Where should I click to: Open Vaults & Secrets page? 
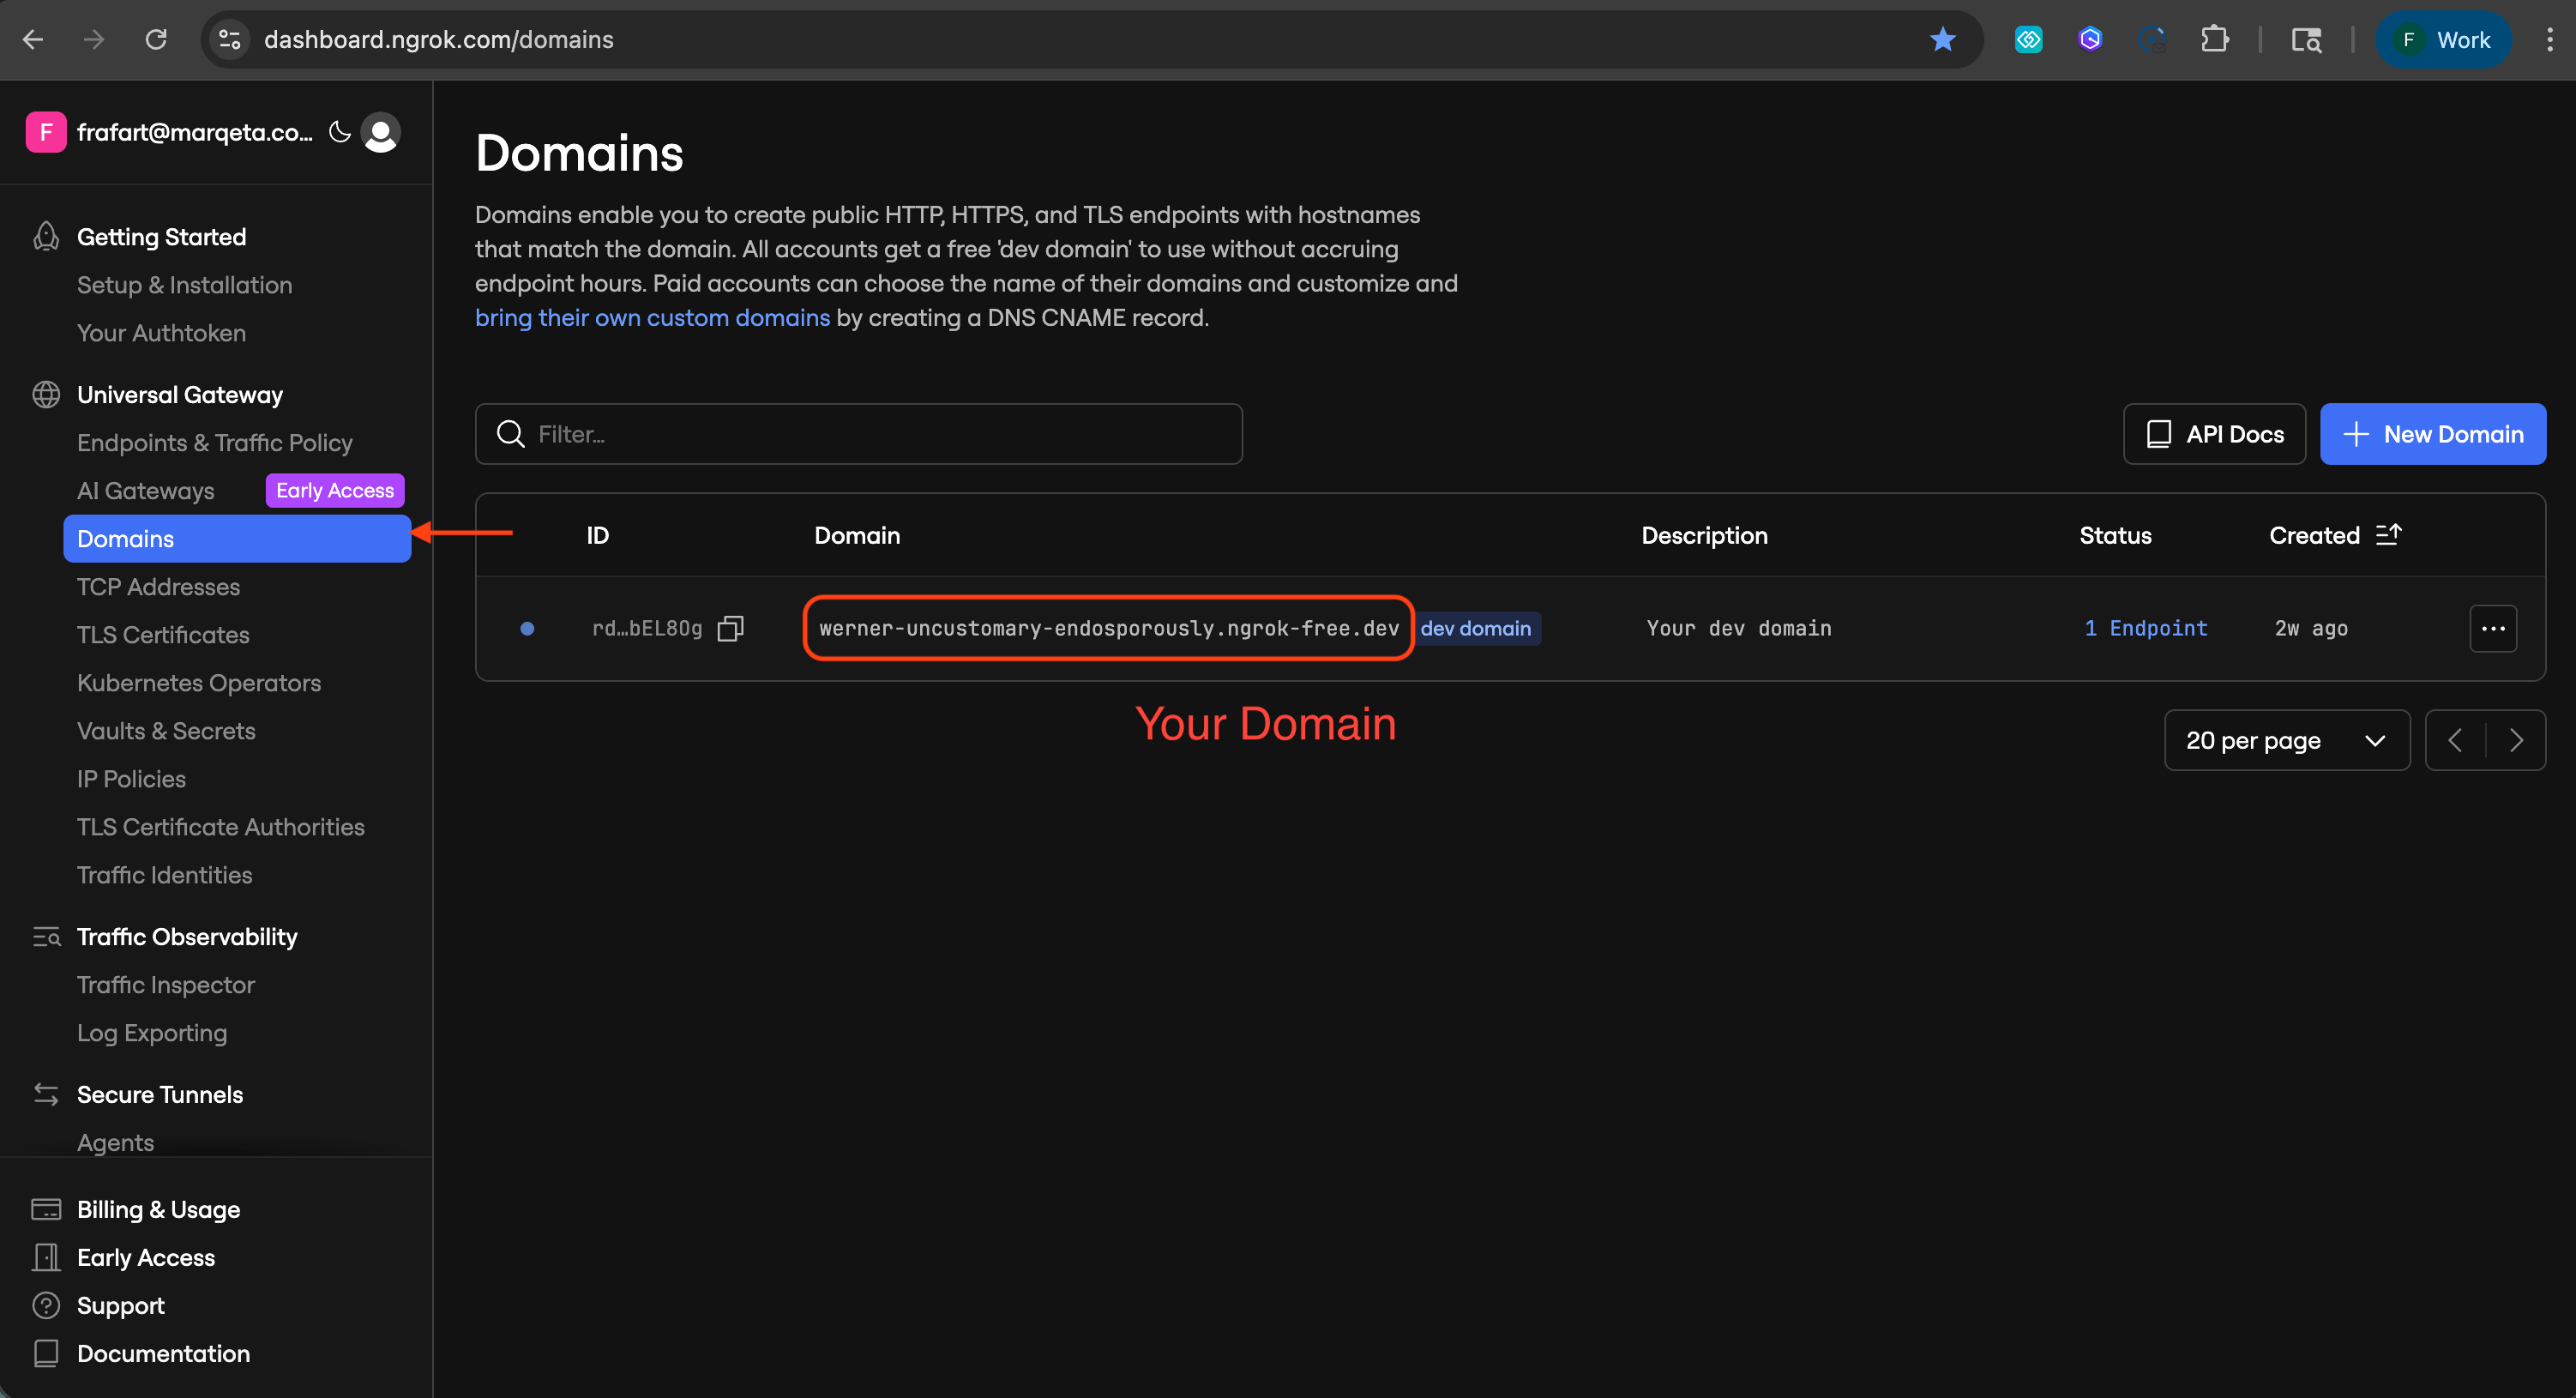(166, 731)
